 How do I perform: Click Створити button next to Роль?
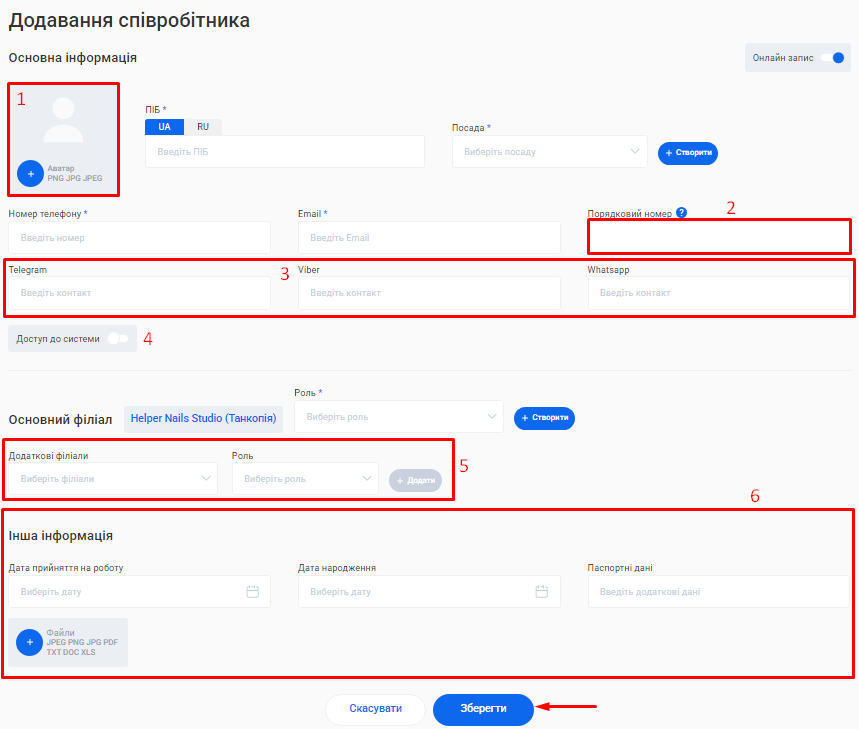tap(544, 418)
